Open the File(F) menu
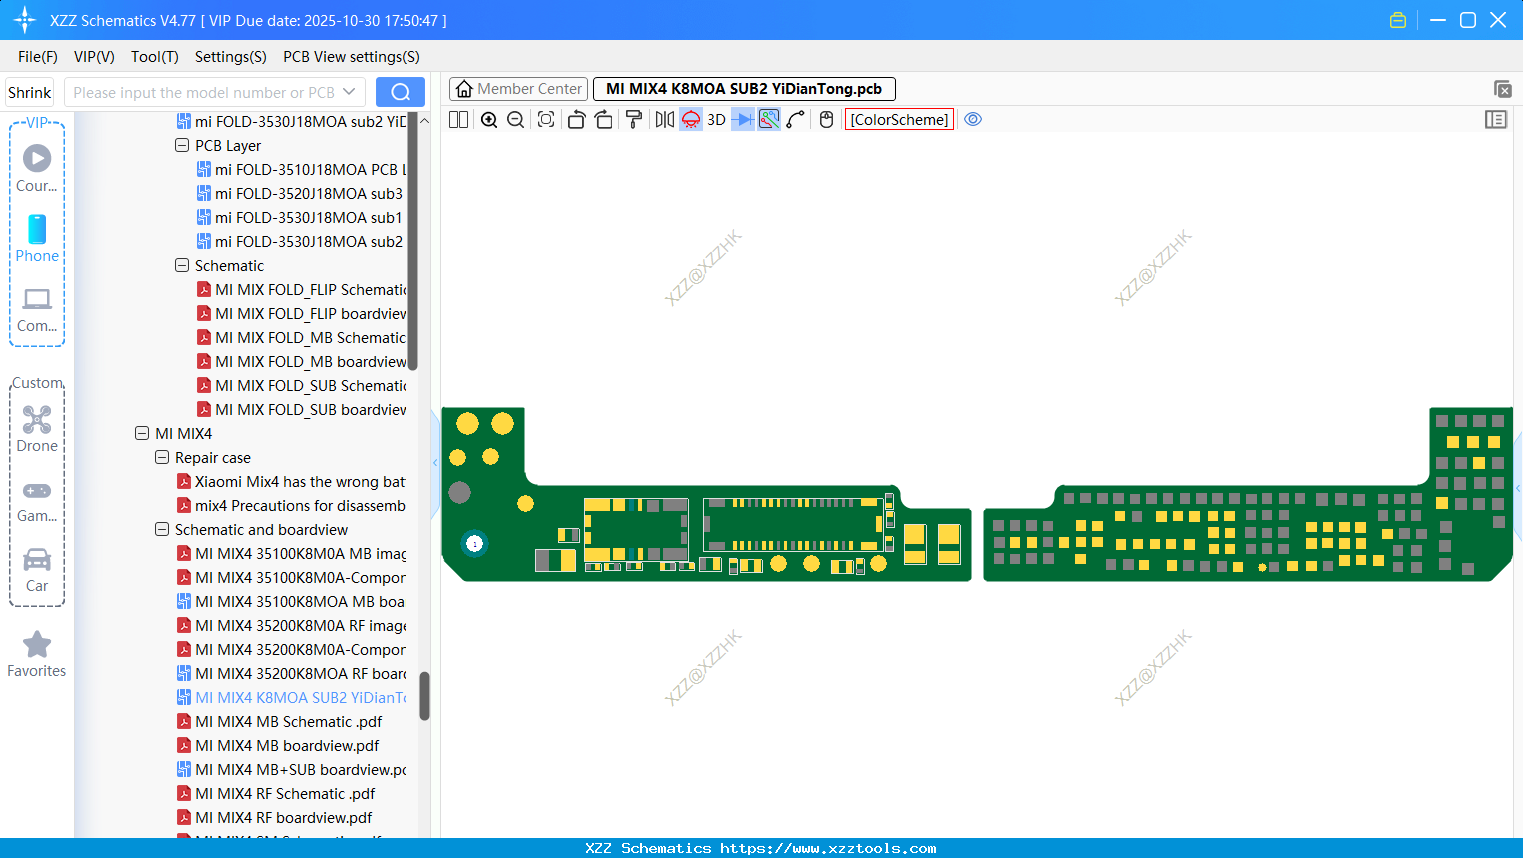Viewport: 1523px width, 858px height. click(38, 57)
